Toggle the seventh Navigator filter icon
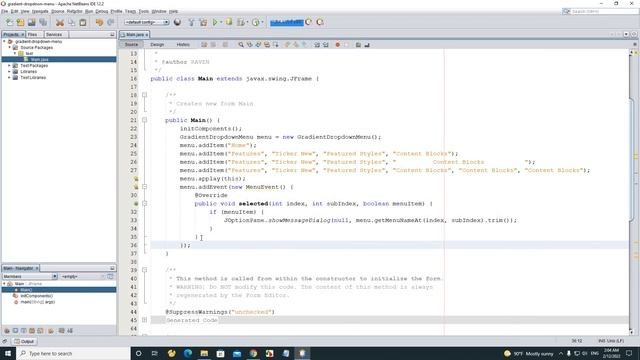The image size is (640, 360). coord(62,331)
